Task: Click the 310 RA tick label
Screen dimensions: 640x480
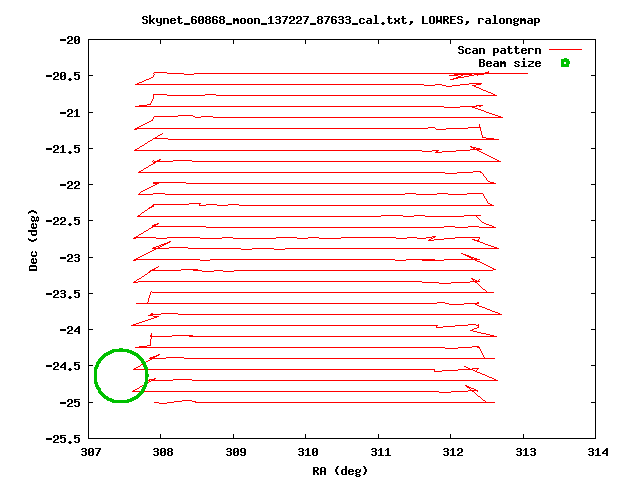Action: coord(308,452)
